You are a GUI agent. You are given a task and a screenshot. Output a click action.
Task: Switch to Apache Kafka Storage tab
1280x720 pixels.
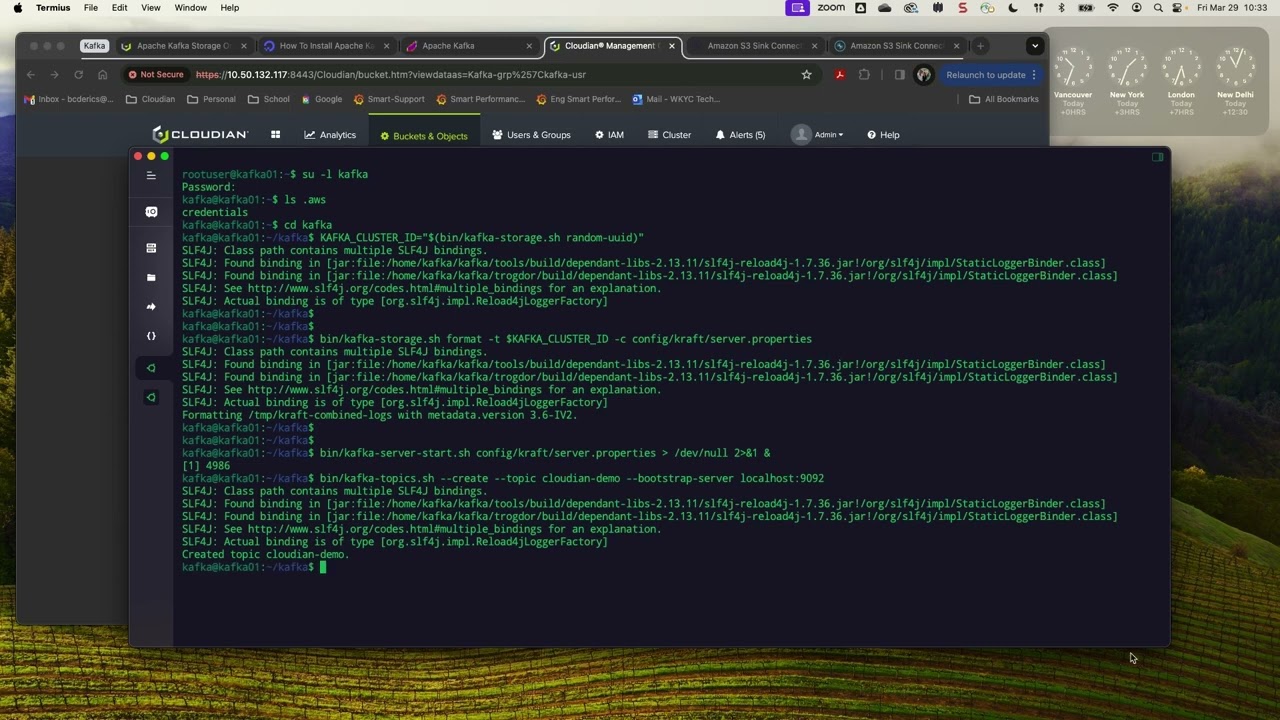click(x=183, y=46)
